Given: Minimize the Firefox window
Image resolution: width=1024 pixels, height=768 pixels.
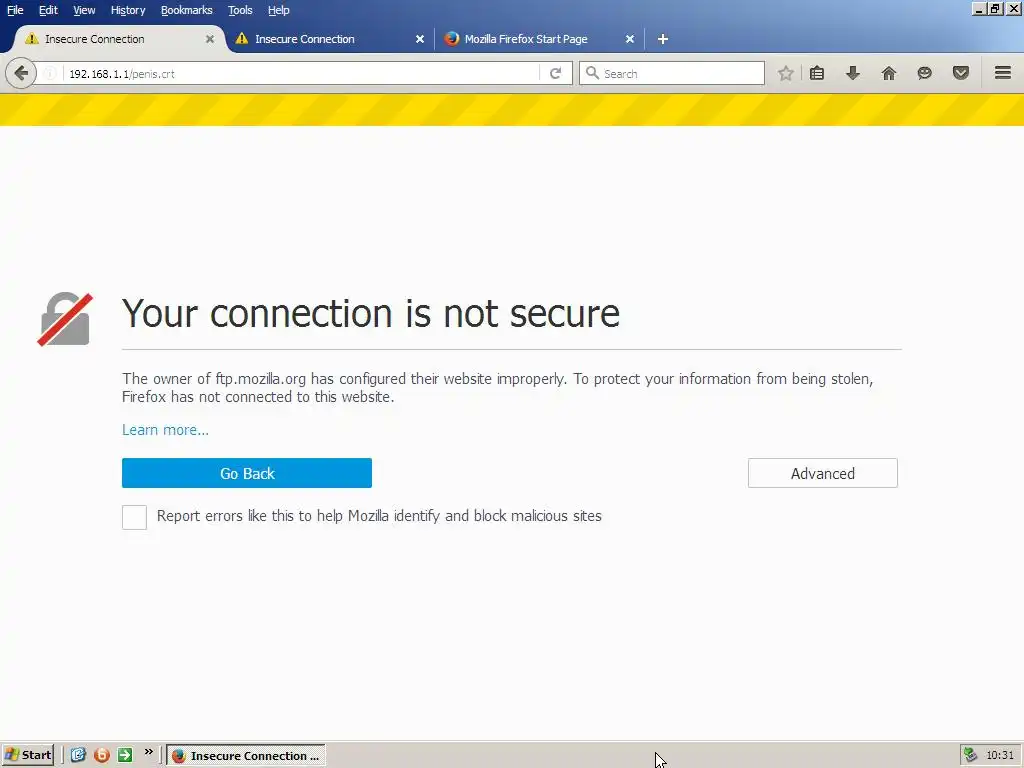Looking at the screenshot, I should (979, 9).
